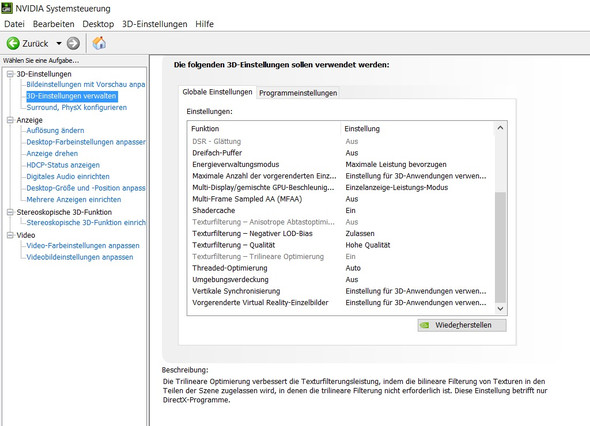
Task: Open Desktop-Größe und -Position anpassen
Action: tap(85, 188)
